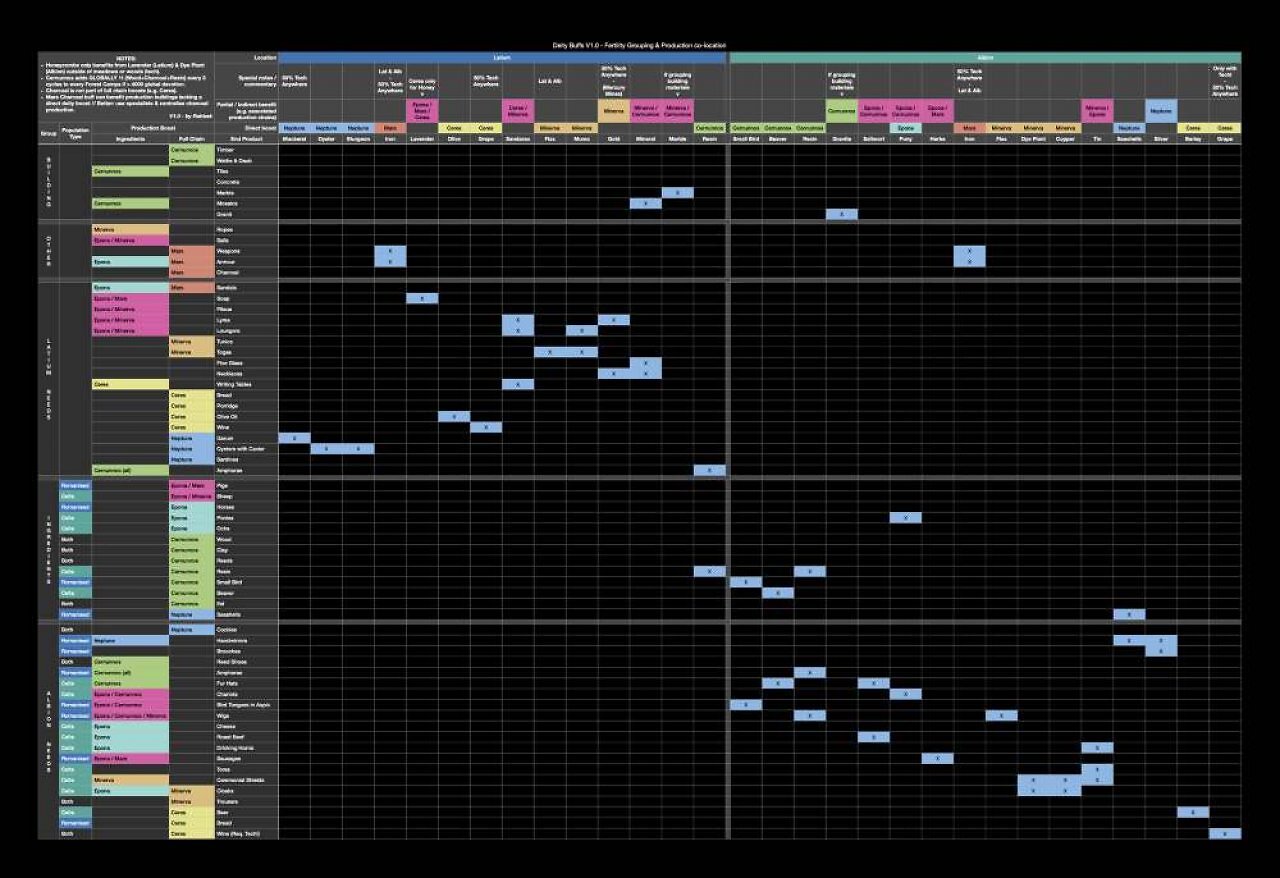Click the Epona / Cernunnos / Minerva ingredient cell
The image size is (1280, 878).
click(130, 716)
